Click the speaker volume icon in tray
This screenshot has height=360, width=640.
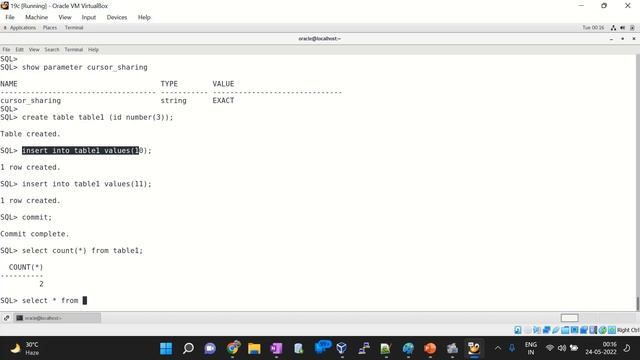point(562,348)
